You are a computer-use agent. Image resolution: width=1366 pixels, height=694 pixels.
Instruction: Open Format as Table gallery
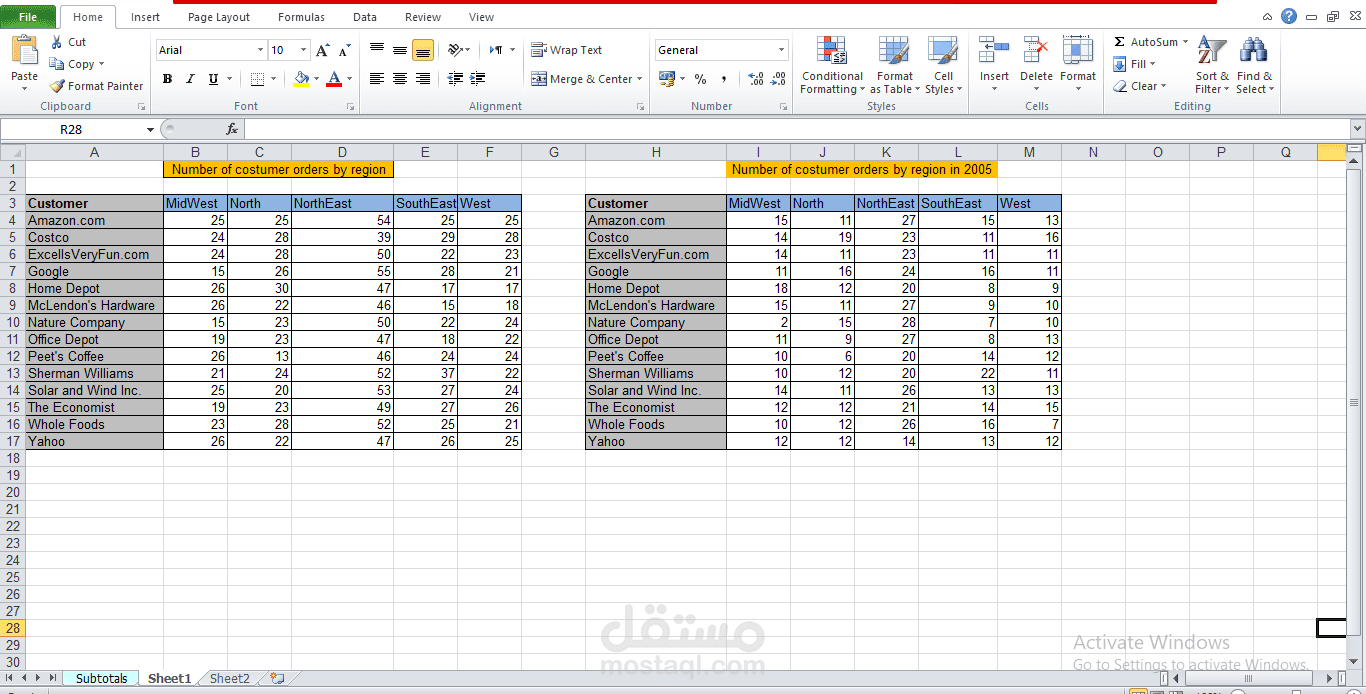pyautogui.click(x=894, y=66)
